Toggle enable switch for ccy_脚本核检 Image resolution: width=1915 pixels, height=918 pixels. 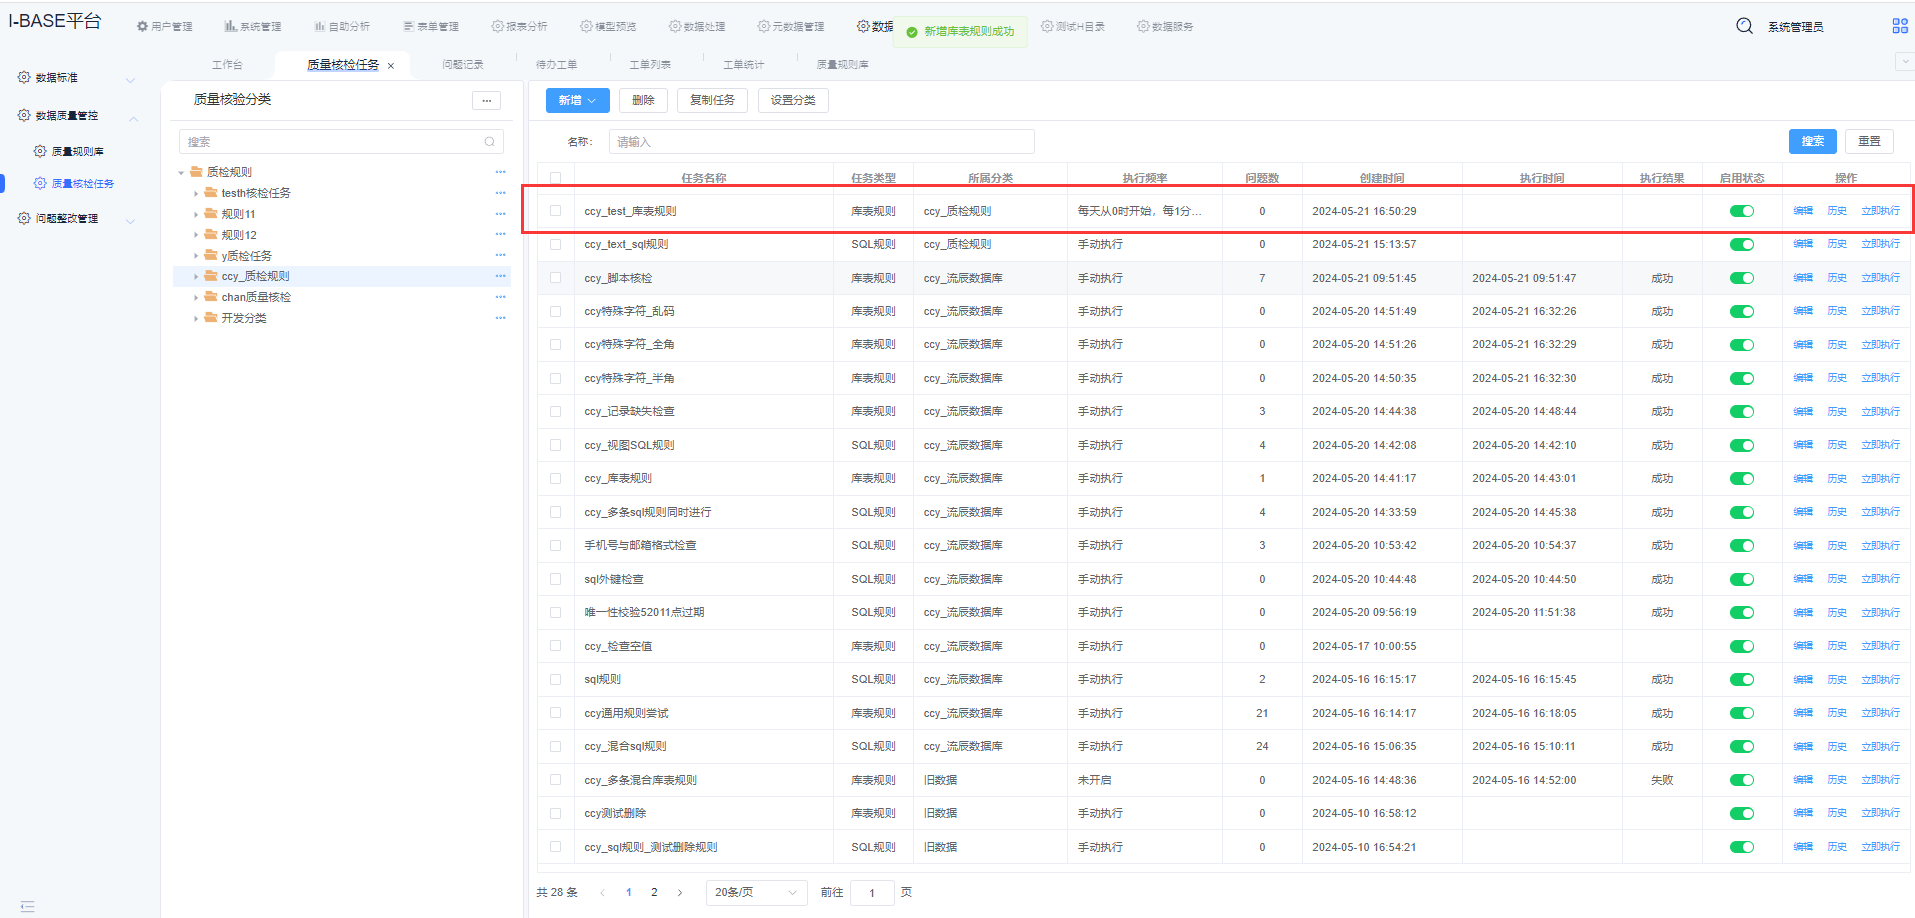(1742, 278)
